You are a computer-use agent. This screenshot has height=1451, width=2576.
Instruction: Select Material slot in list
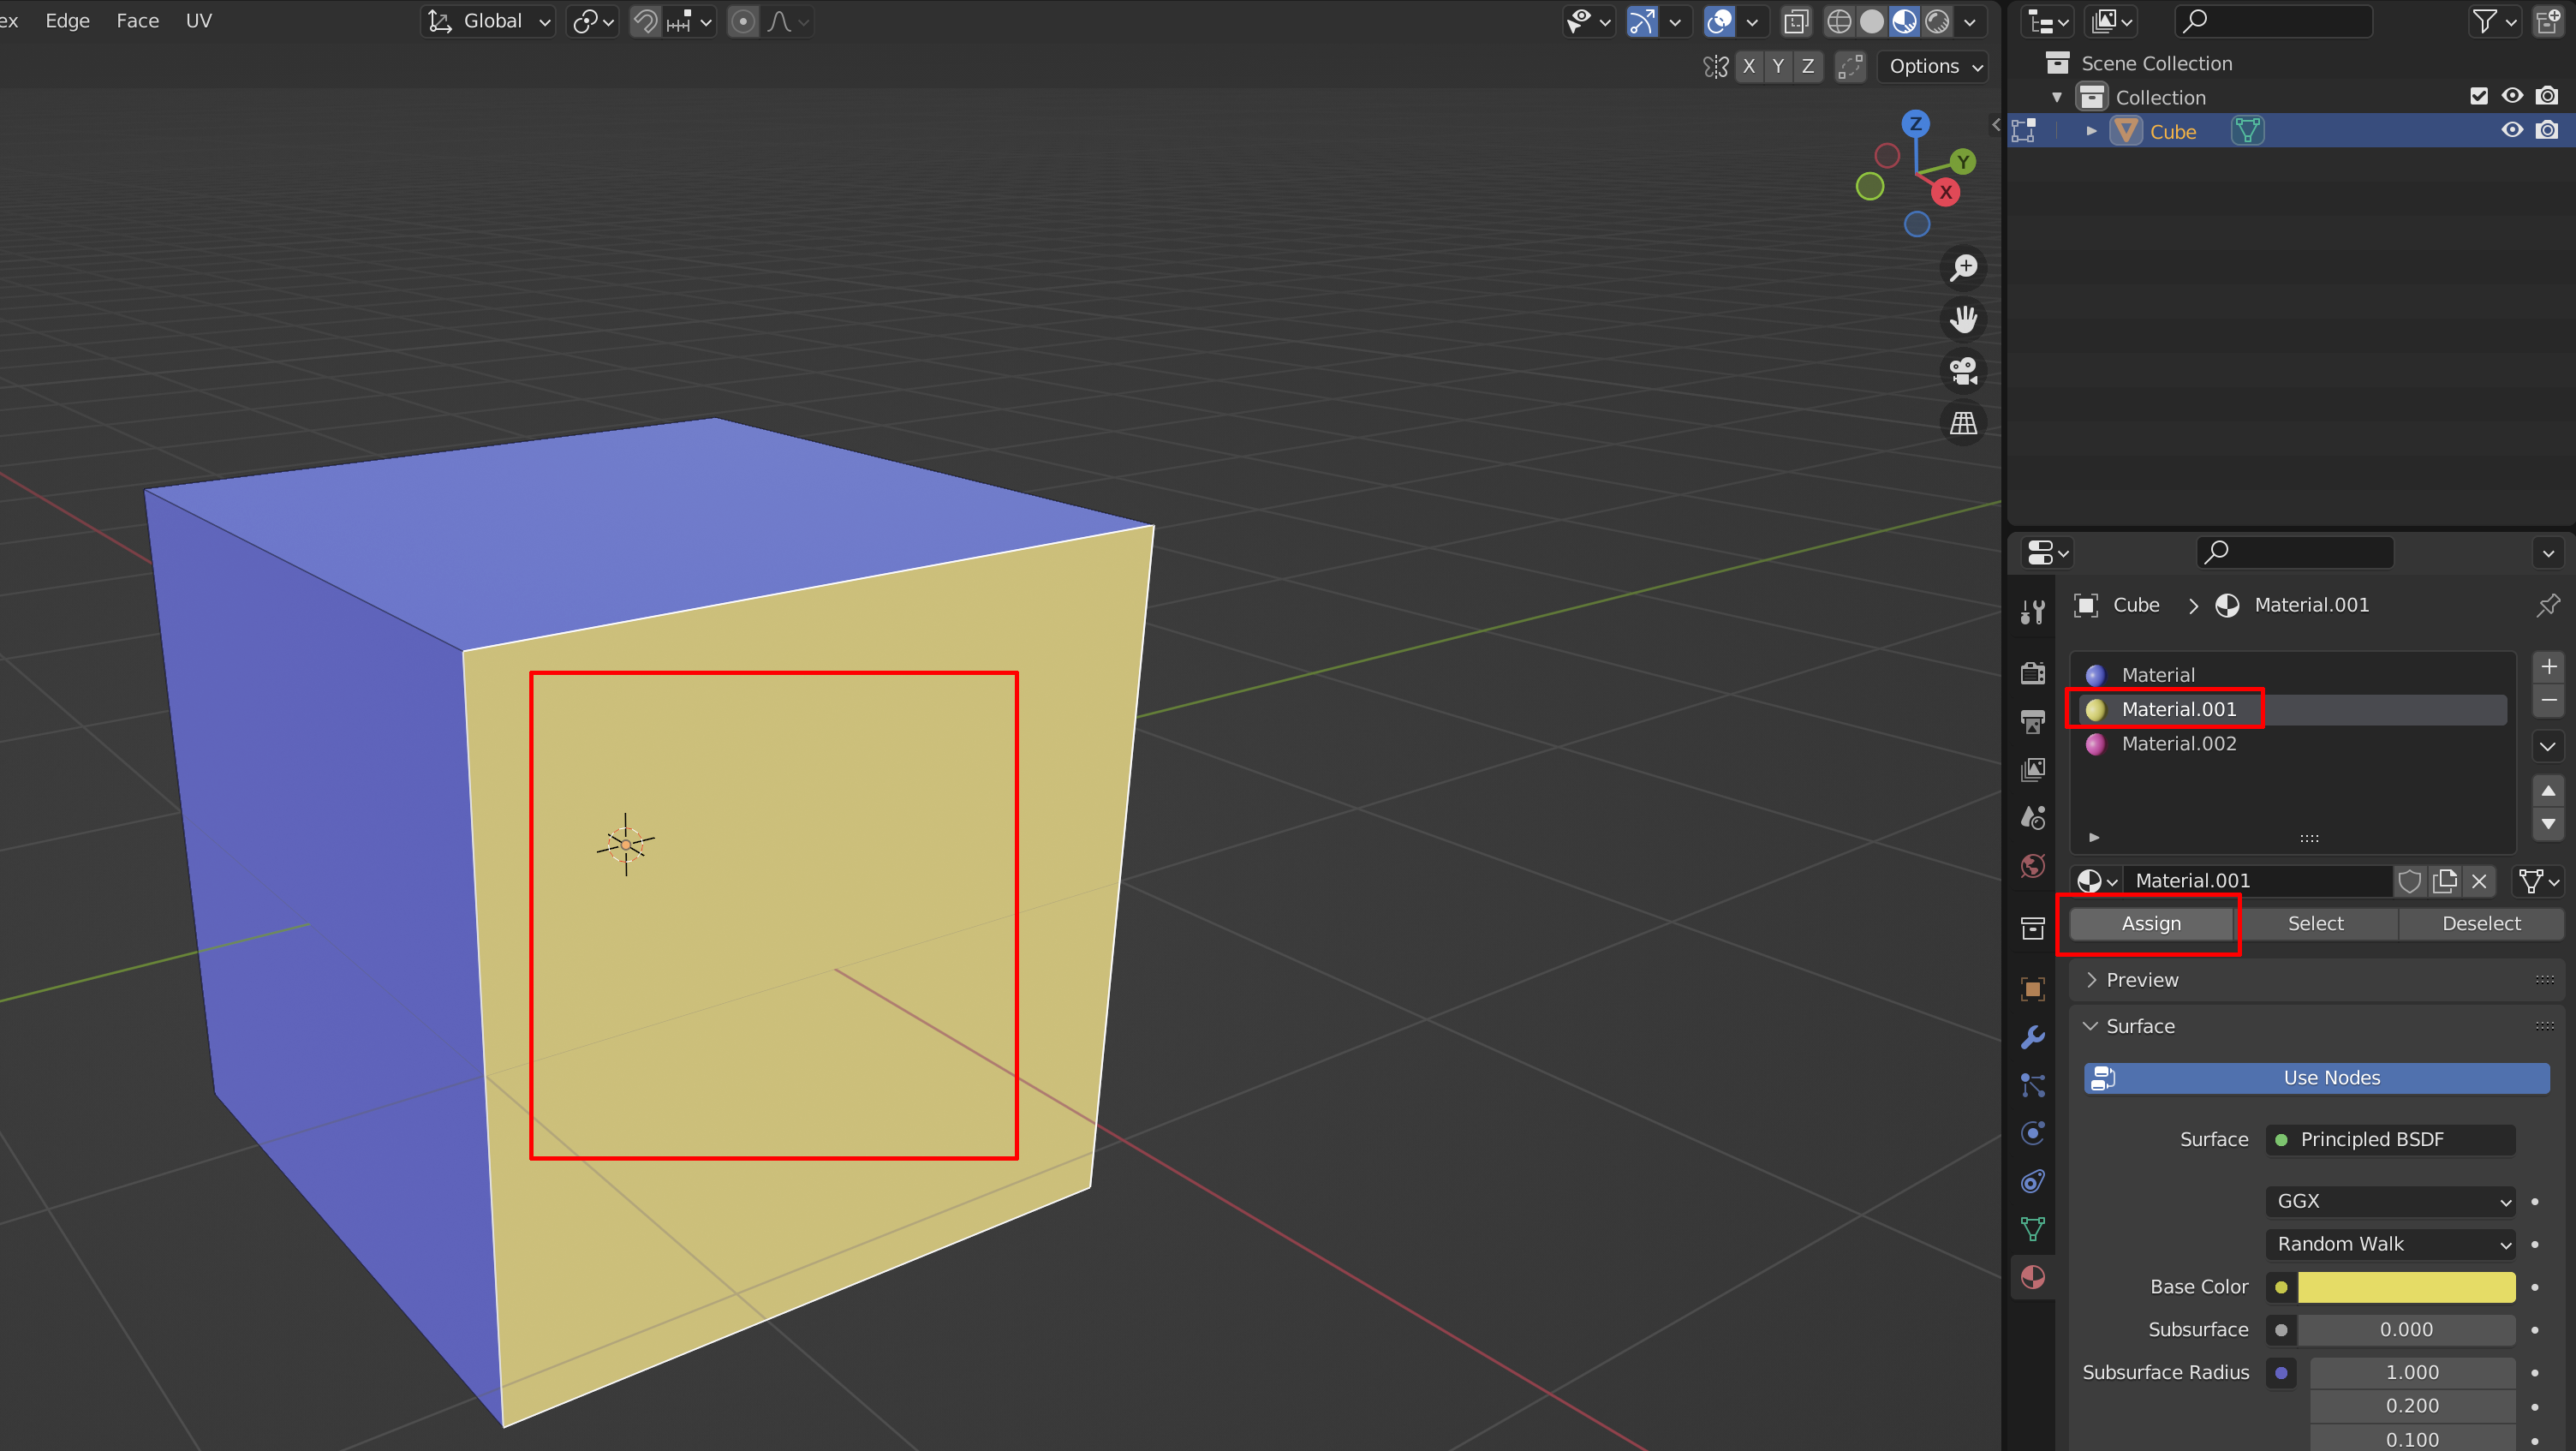click(x=2292, y=675)
